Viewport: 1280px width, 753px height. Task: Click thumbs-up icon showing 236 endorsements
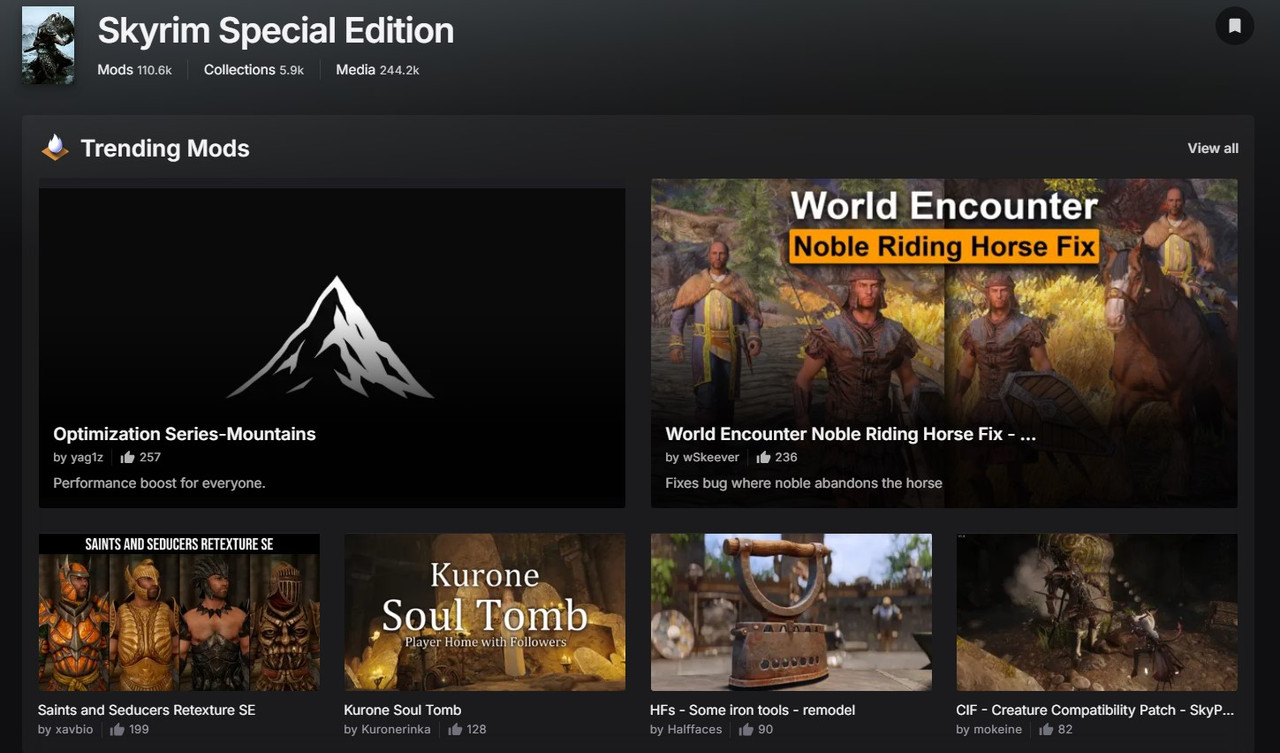click(763, 457)
